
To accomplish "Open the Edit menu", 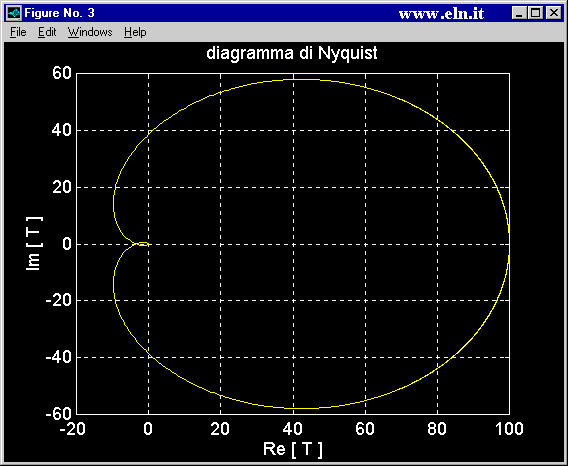I will (47, 32).
